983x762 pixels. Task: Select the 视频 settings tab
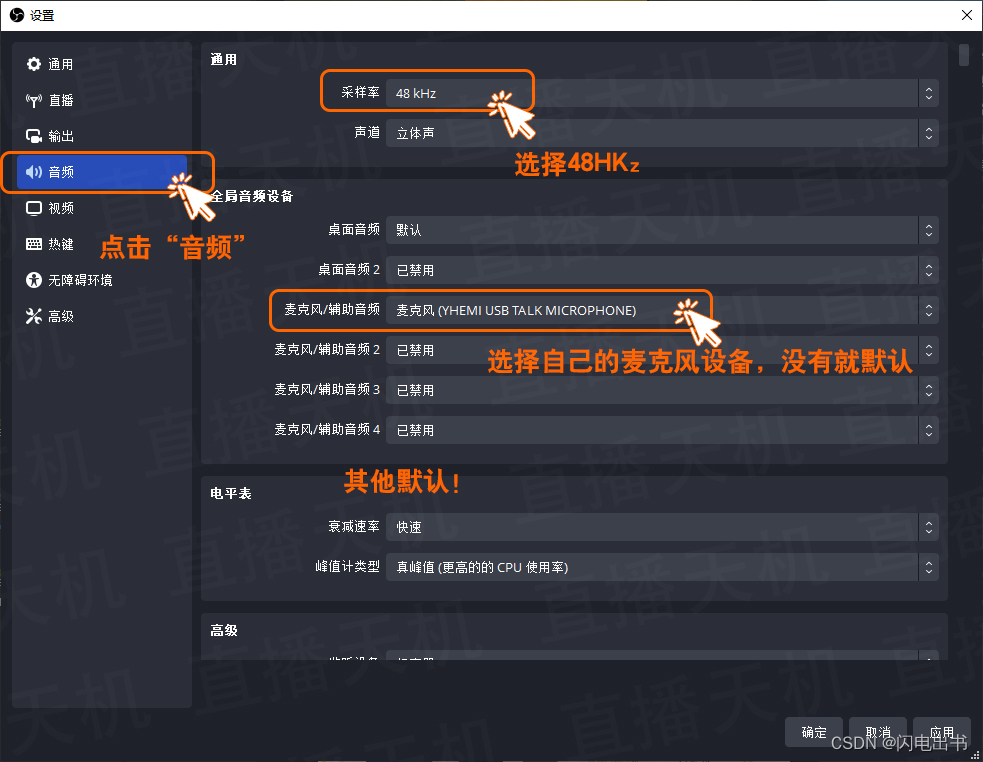[x=102, y=208]
